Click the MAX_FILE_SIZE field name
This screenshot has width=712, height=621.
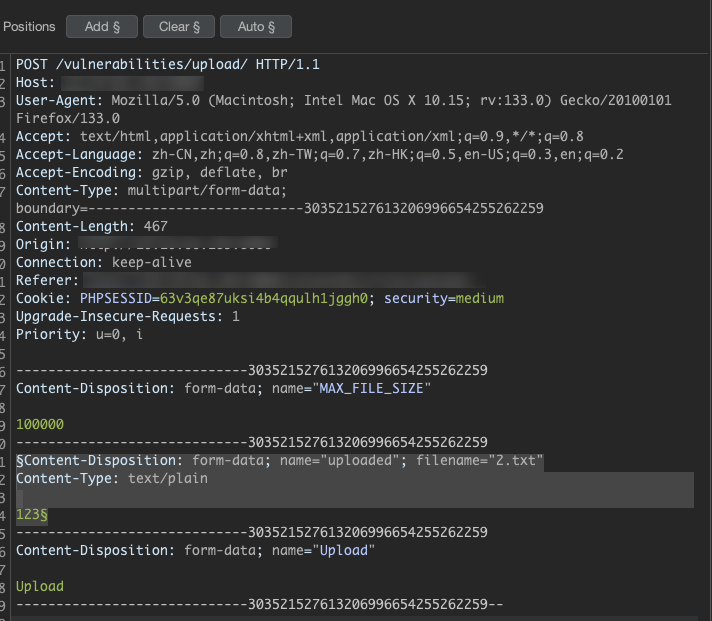(x=374, y=388)
